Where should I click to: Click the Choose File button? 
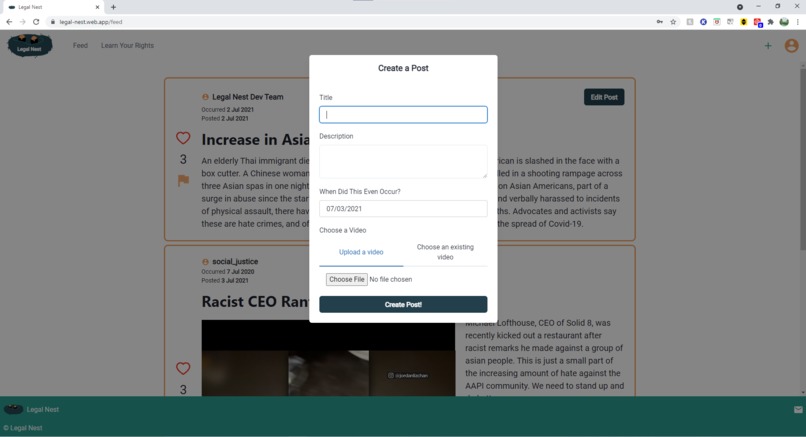[x=346, y=279]
